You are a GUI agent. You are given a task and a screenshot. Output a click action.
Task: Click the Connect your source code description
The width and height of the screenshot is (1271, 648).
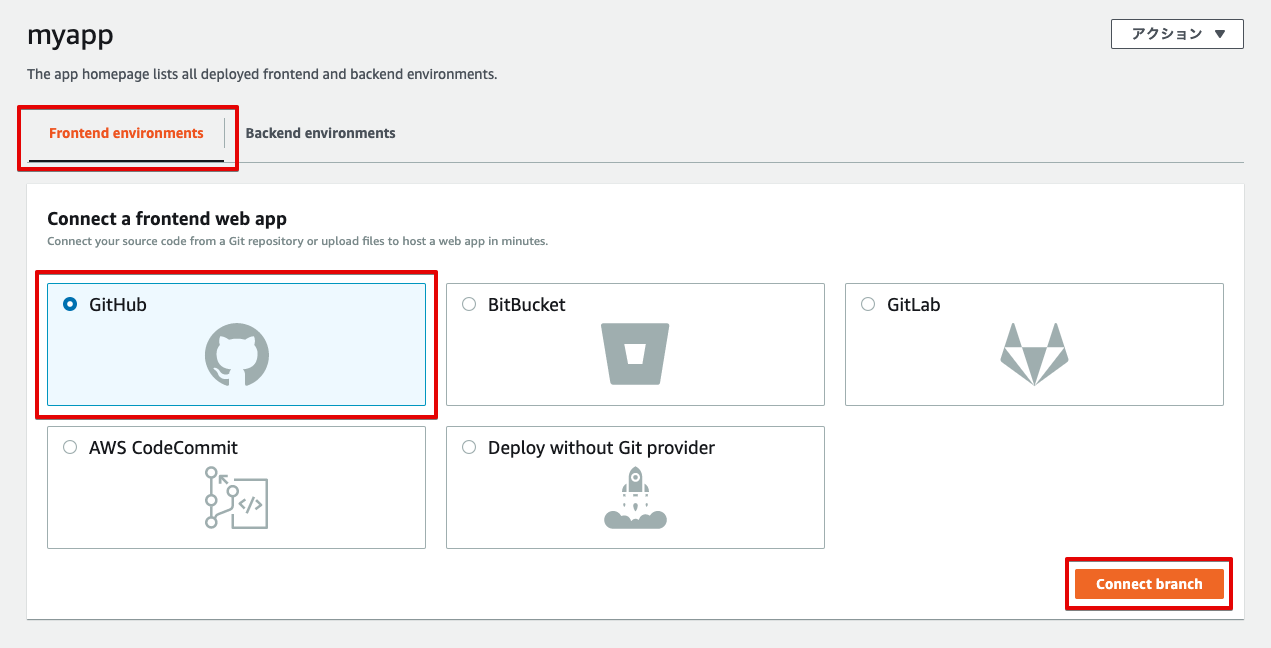coord(298,241)
